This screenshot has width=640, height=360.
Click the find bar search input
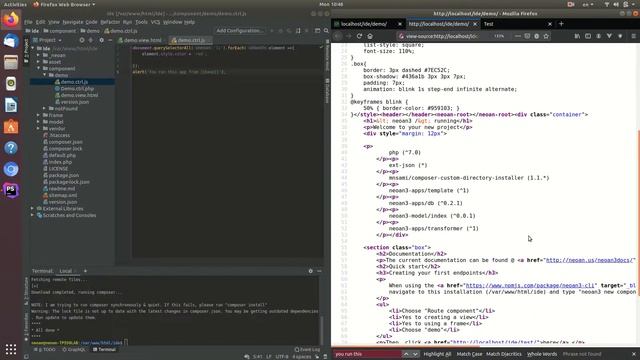[367, 354]
